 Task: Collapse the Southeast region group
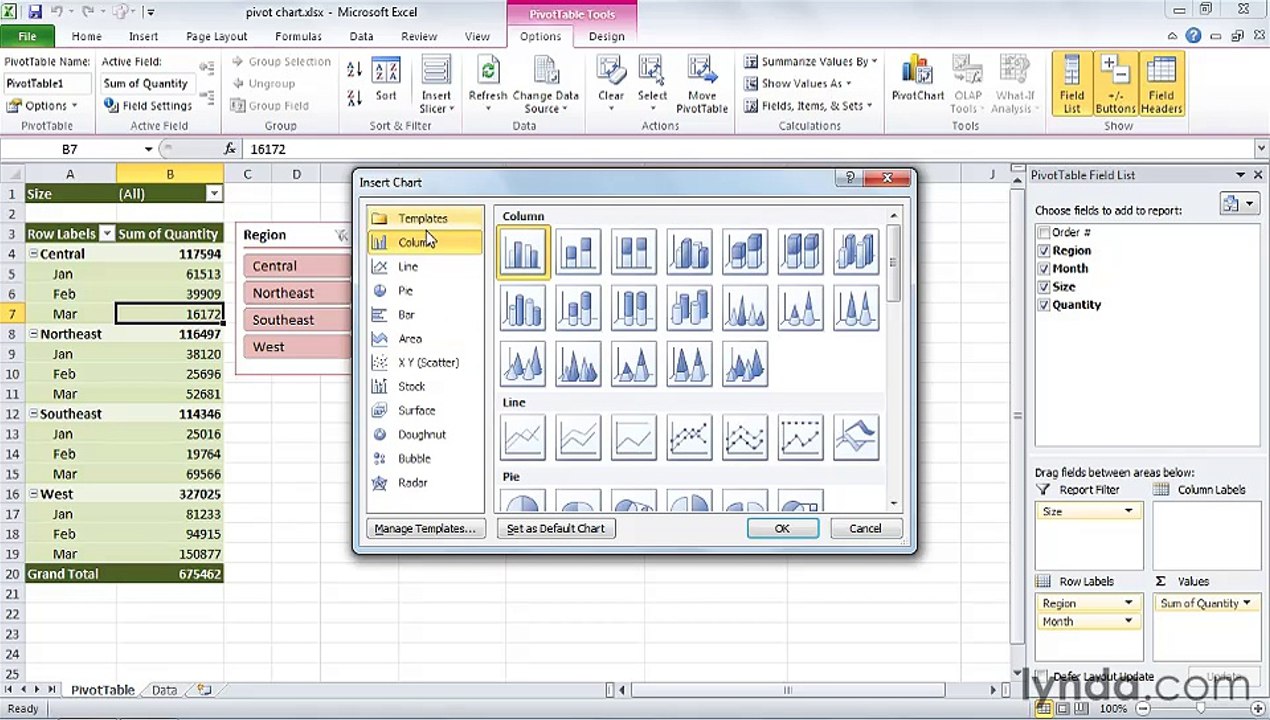pos(33,414)
